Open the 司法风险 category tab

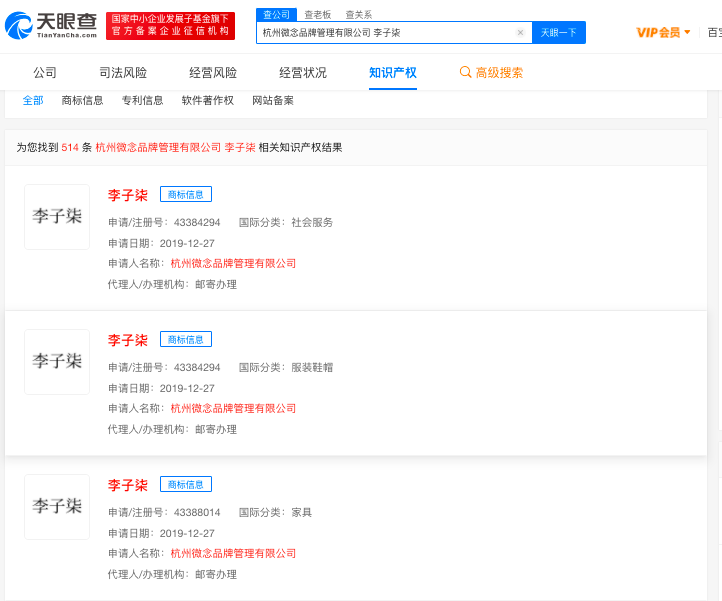click(x=123, y=72)
